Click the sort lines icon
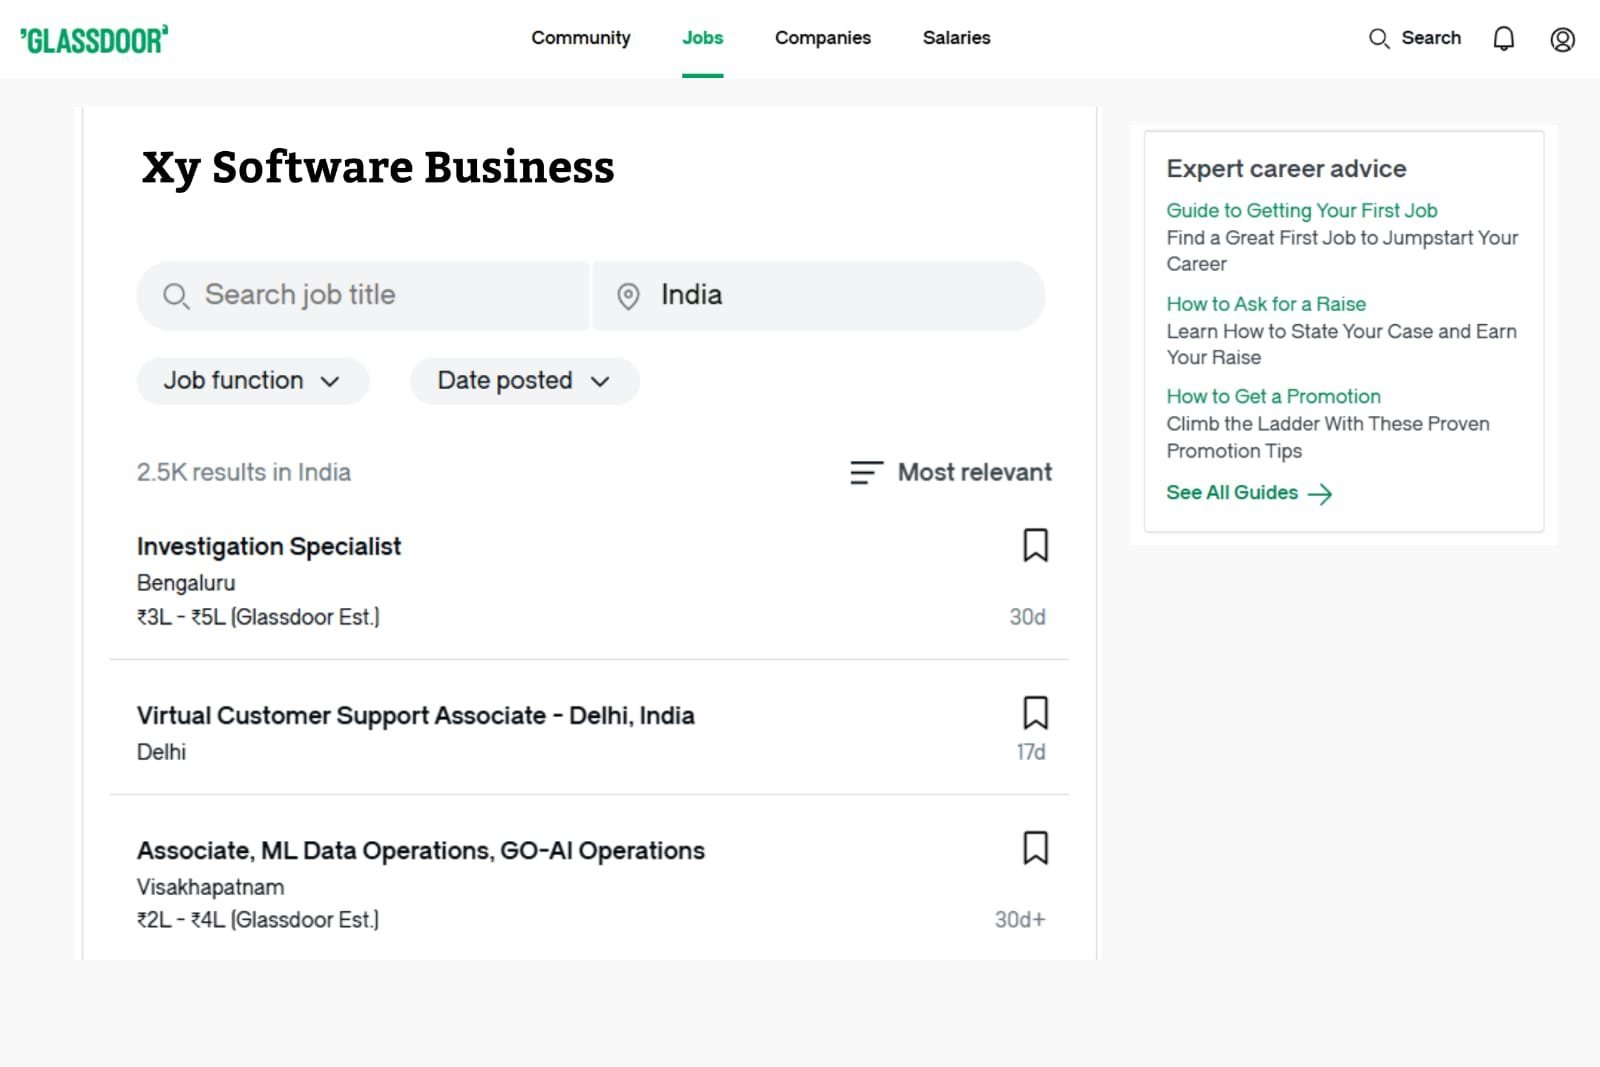The image size is (1600, 1067). (x=866, y=472)
